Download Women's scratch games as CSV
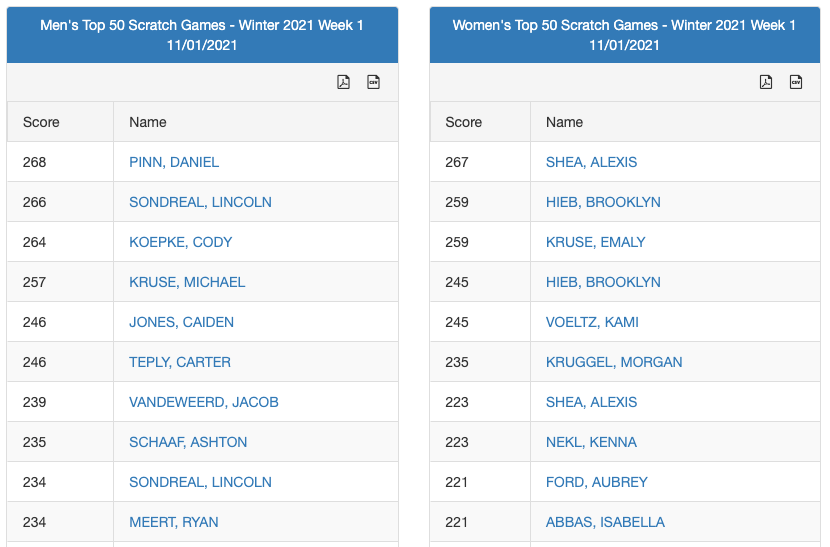Image resolution: width=830 pixels, height=547 pixels. pyautogui.click(x=796, y=82)
